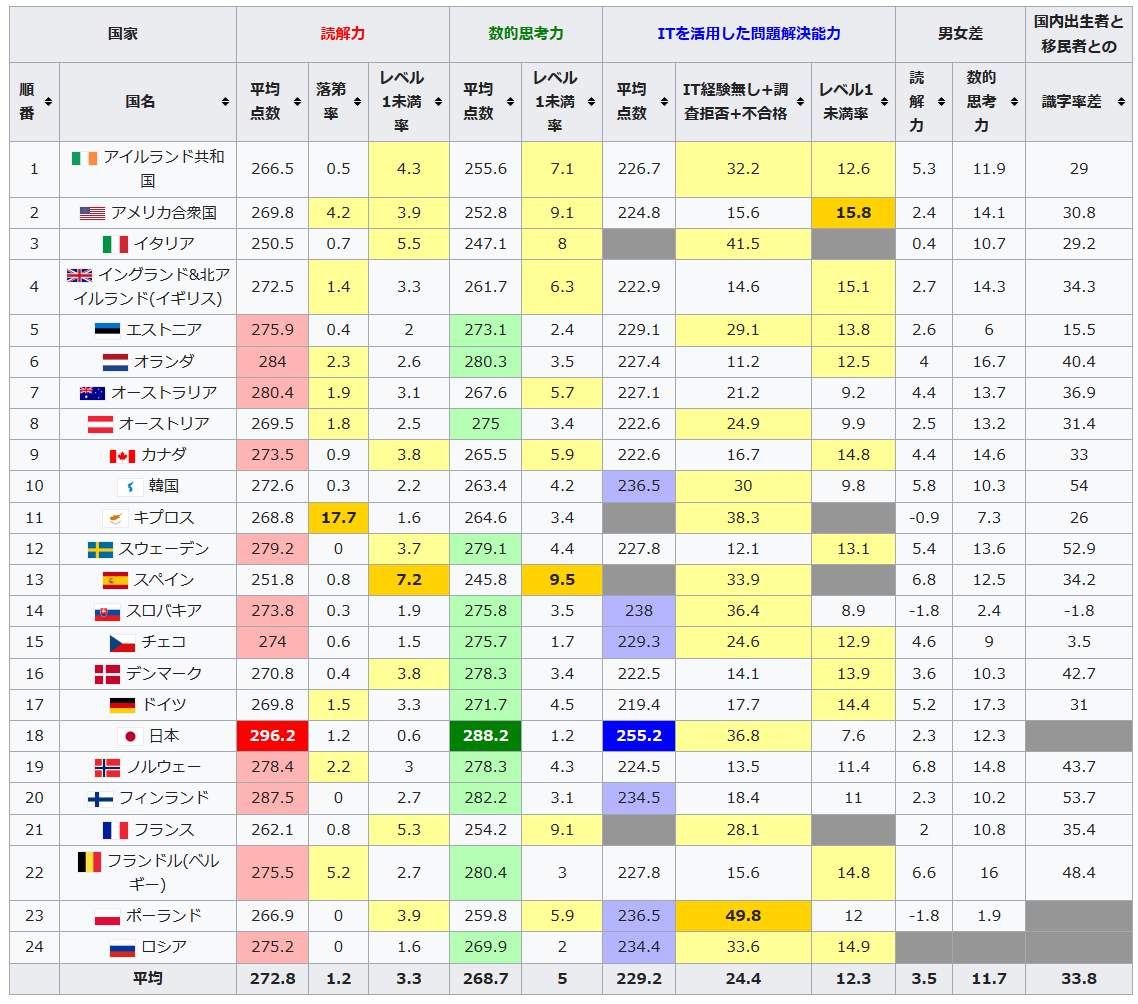Sort by 国名 column sort arrows
The height and width of the screenshot is (1004, 1138).
pyautogui.click(x=225, y=102)
